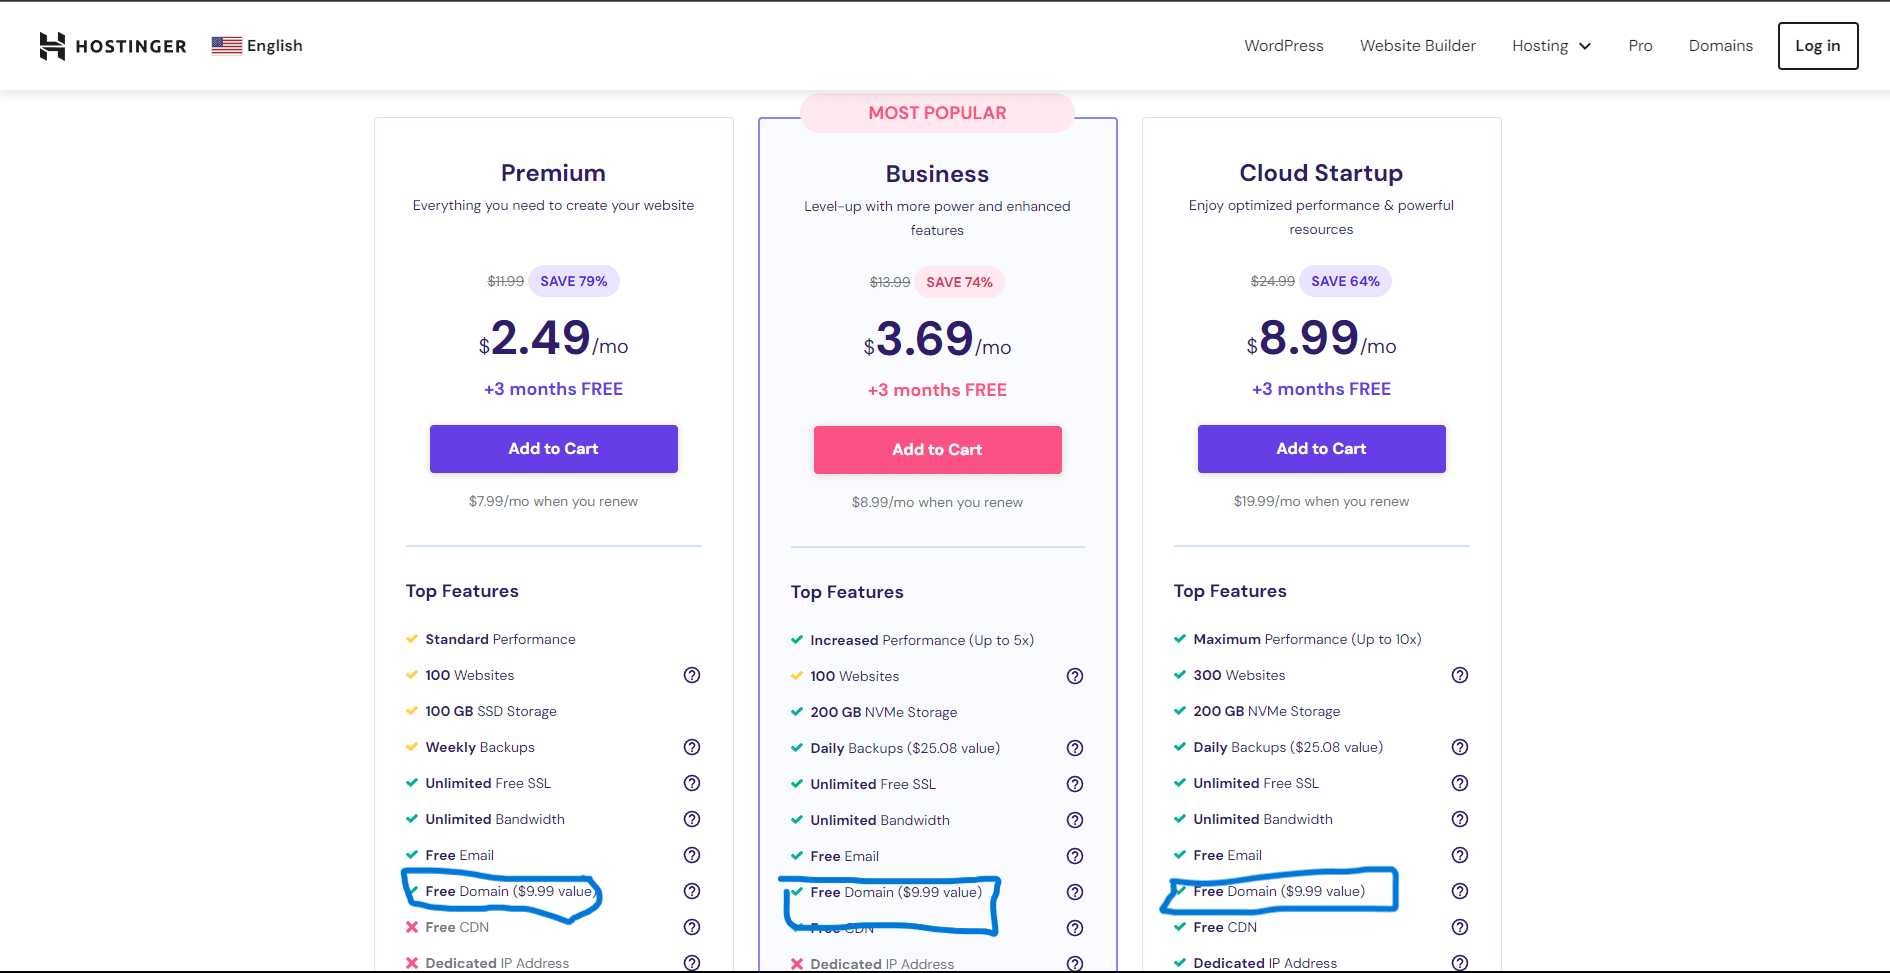Open help for Business Free Domain feature

point(1075,892)
